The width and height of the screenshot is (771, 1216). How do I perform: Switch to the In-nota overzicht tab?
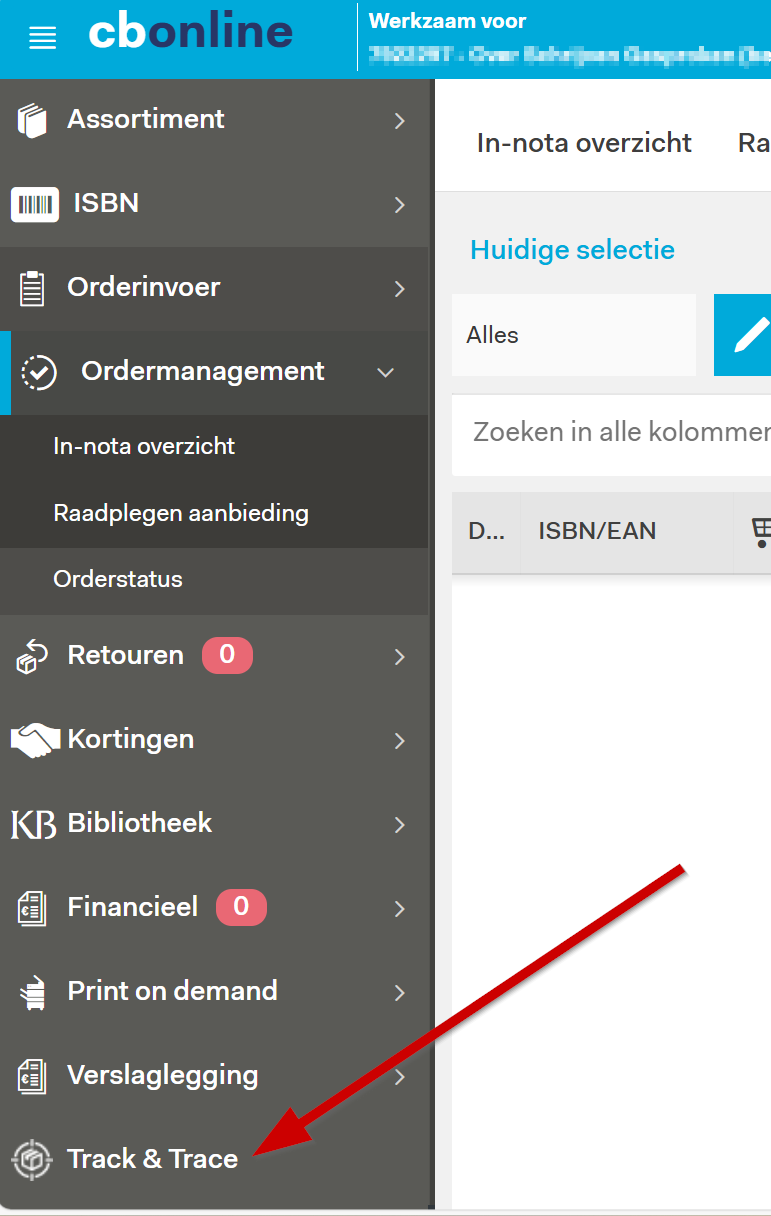coord(584,143)
